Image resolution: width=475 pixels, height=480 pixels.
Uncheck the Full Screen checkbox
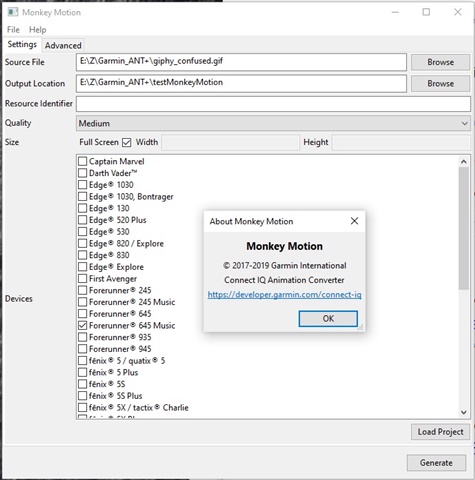point(127,142)
